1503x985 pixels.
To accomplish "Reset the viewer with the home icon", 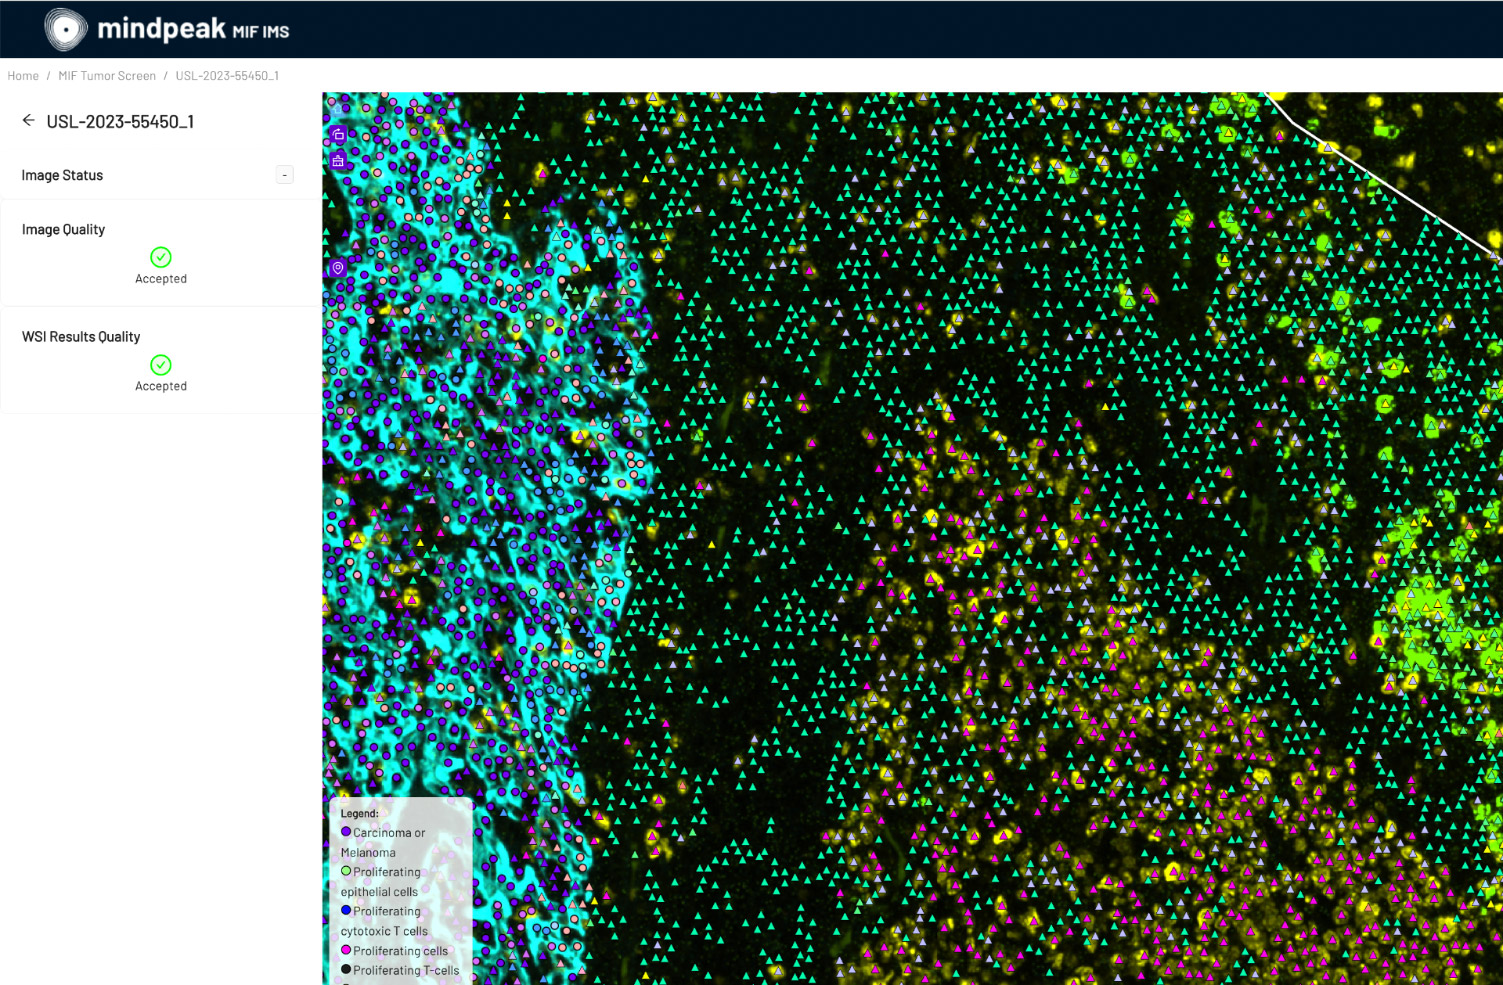I will click(338, 109).
